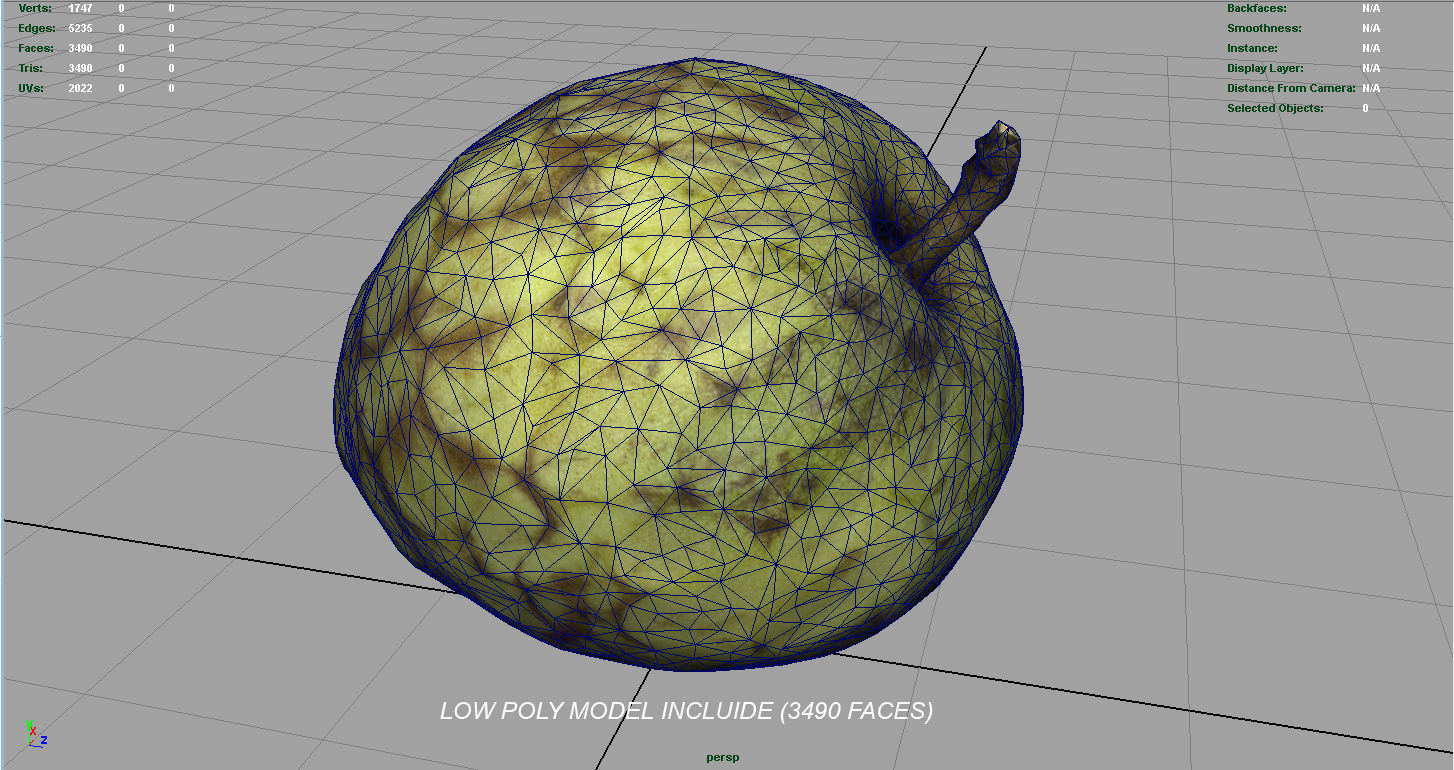Screen dimensions: 1454x770
Task: Click the 'Distance From Camera:' label
Action: pos(1291,88)
